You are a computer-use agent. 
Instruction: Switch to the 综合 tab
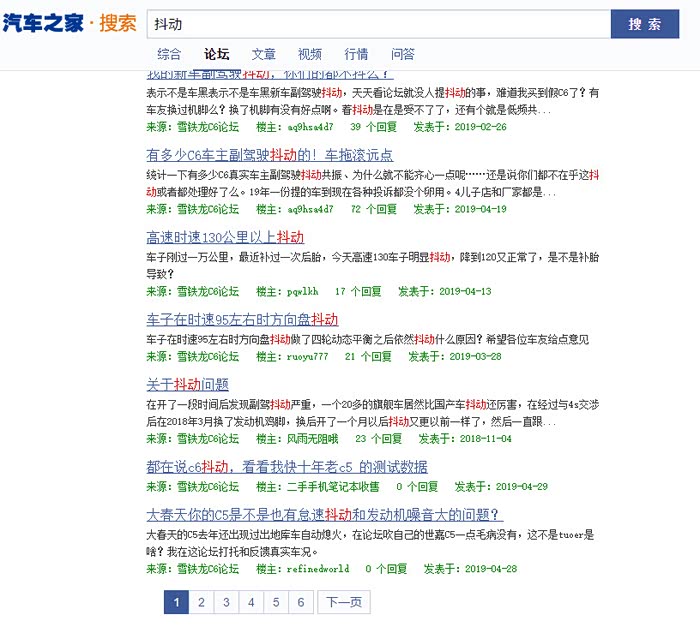coord(169,54)
